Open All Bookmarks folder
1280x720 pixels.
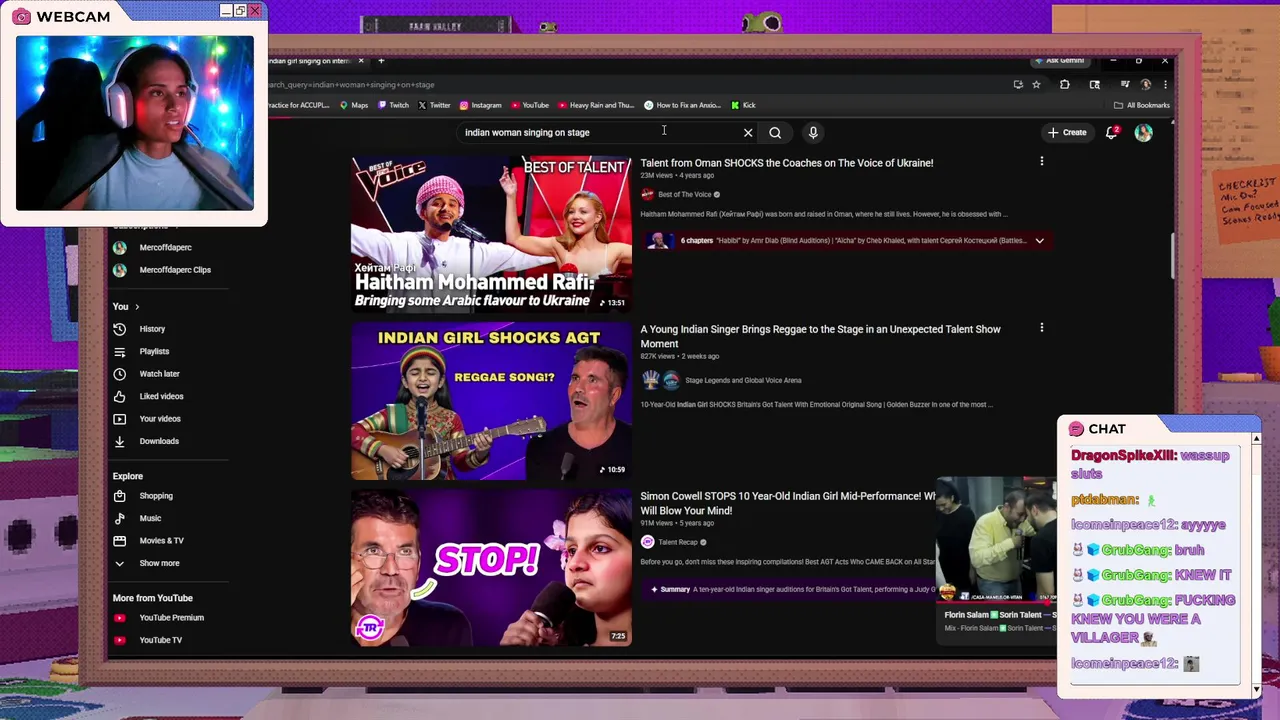[1141, 105]
